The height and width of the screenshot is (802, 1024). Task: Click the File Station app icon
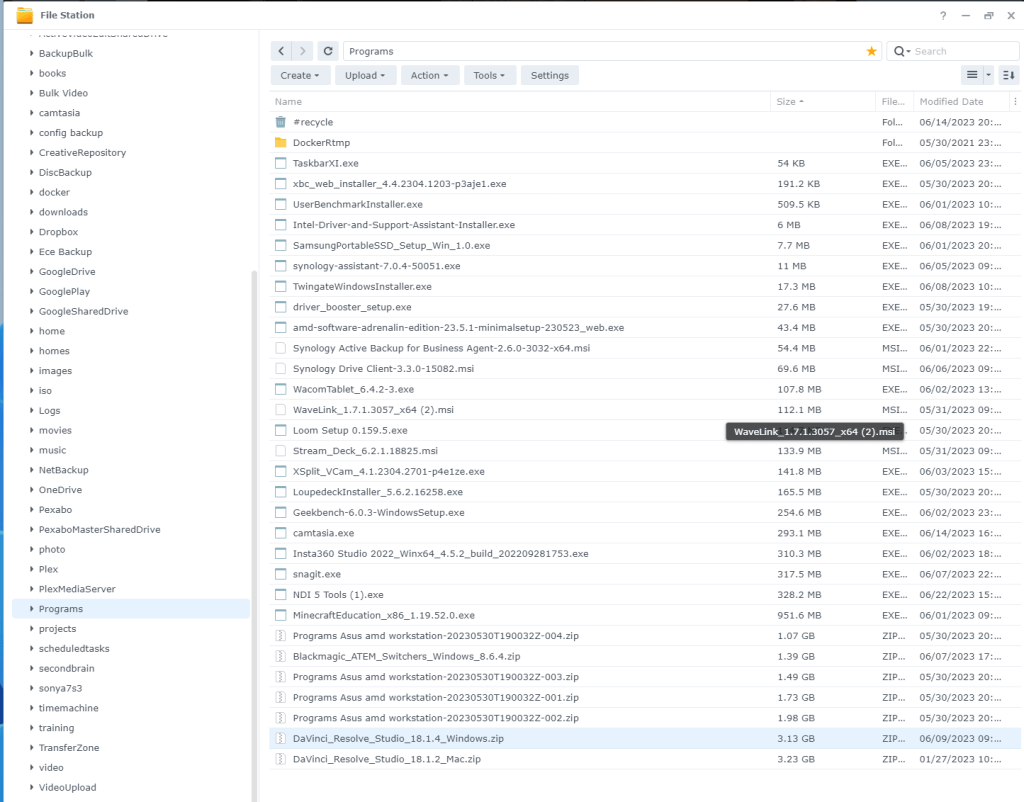pos(25,15)
